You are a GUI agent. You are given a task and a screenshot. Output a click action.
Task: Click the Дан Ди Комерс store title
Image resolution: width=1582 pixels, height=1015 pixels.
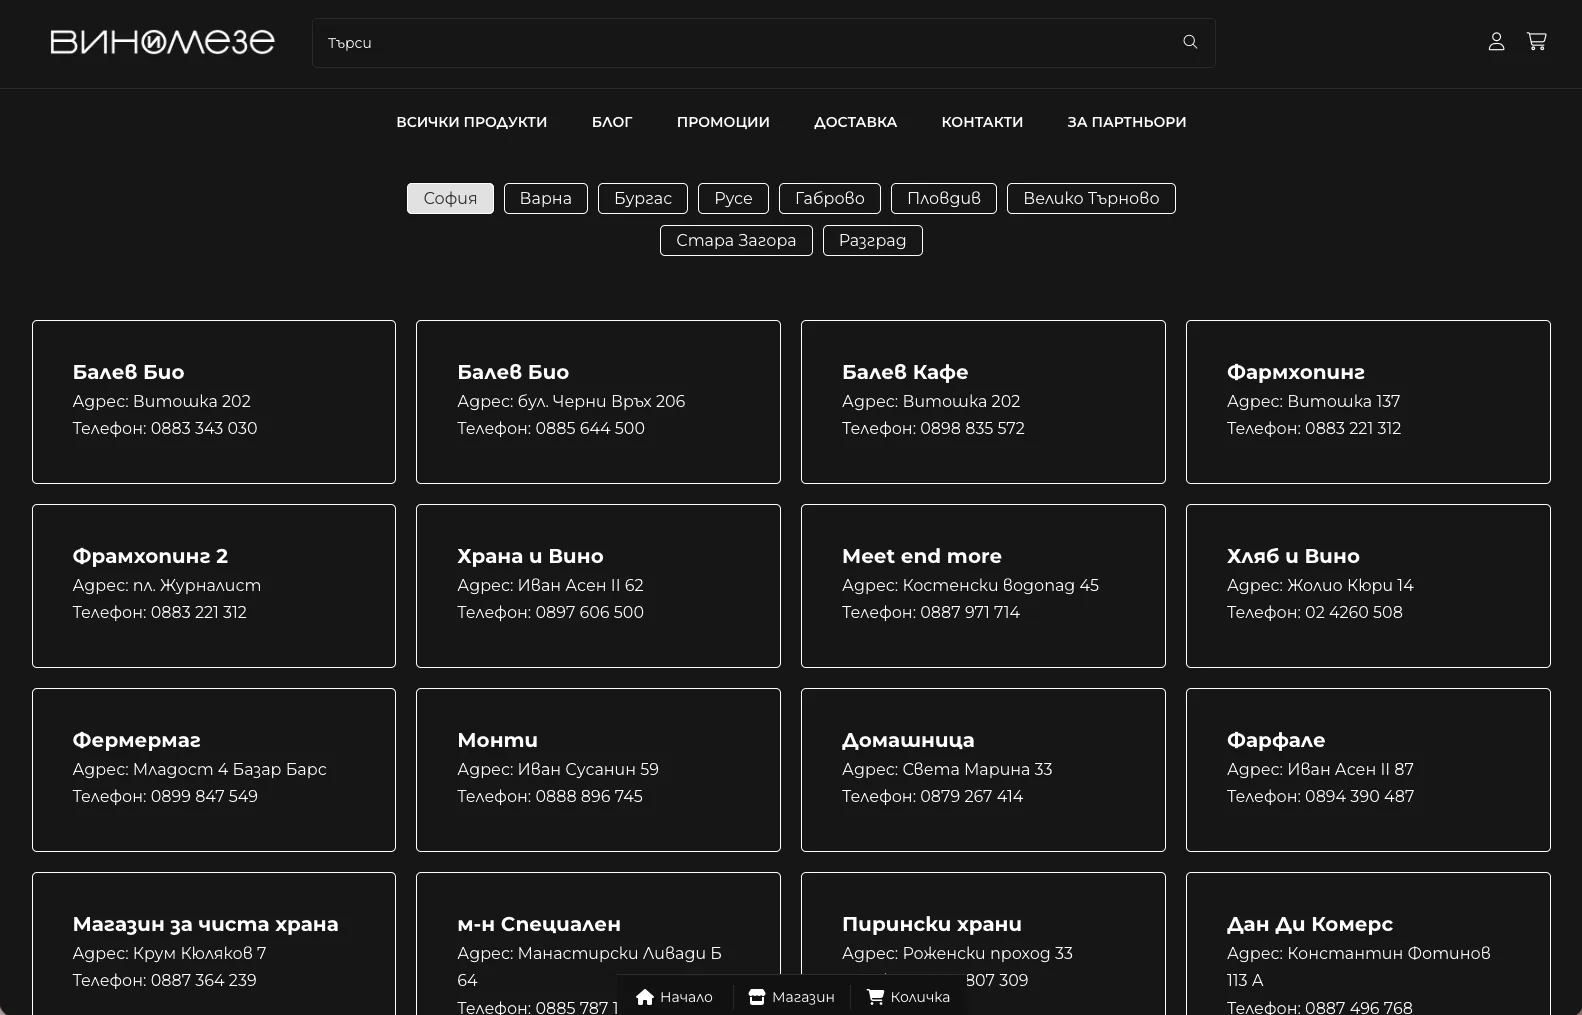point(1310,924)
